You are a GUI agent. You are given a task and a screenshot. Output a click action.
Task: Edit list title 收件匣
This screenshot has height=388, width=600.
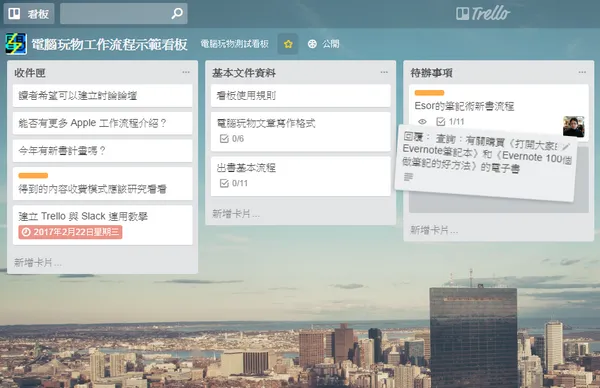[30, 73]
